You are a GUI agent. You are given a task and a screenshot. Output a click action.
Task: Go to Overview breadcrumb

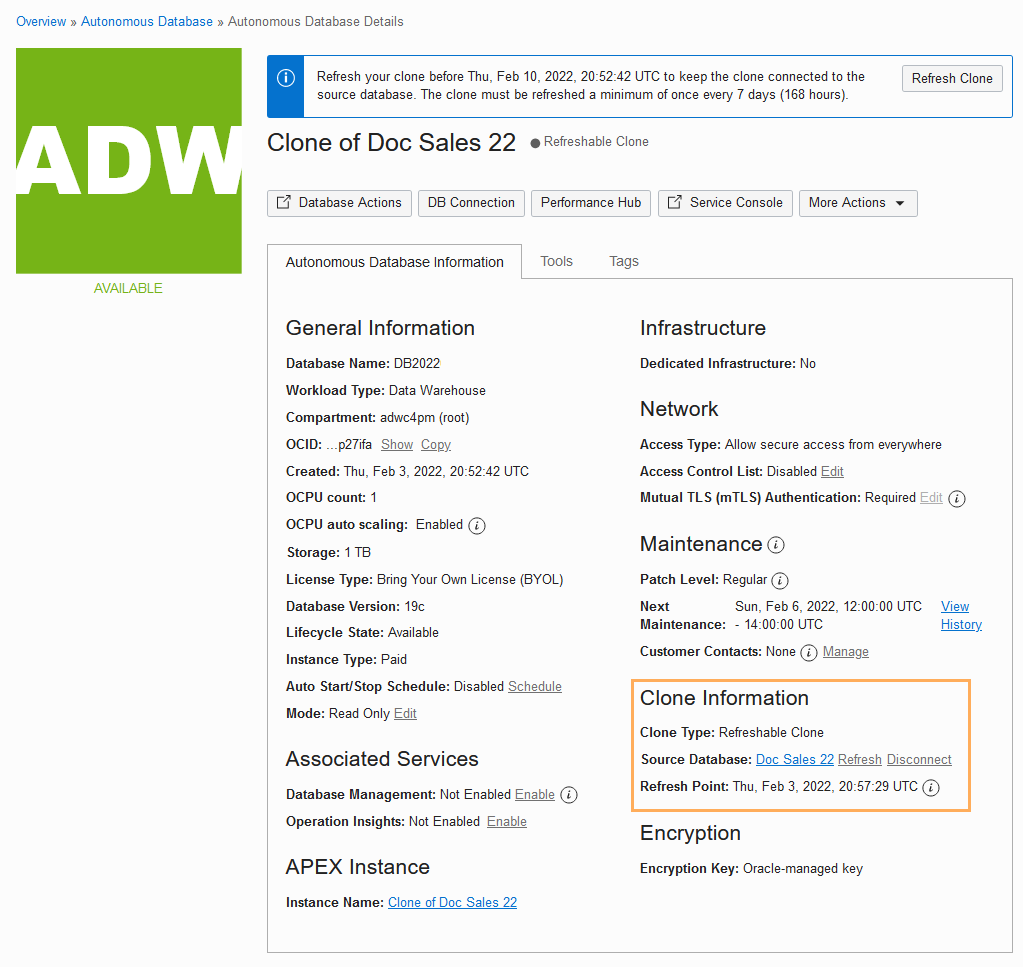[x=41, y=22]
